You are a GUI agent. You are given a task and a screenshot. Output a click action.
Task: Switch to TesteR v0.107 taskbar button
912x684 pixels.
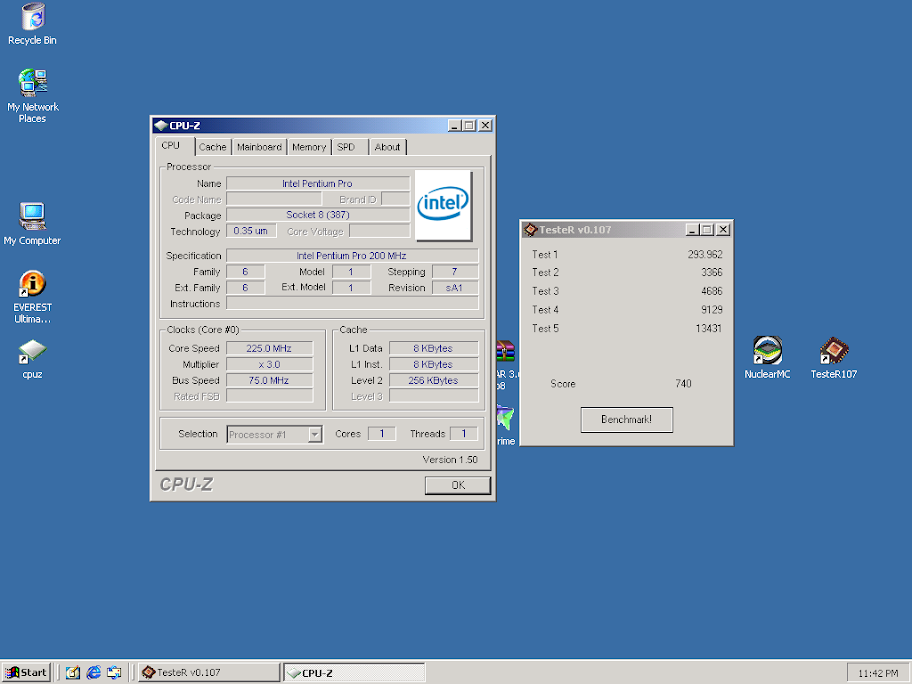[209, 672]
